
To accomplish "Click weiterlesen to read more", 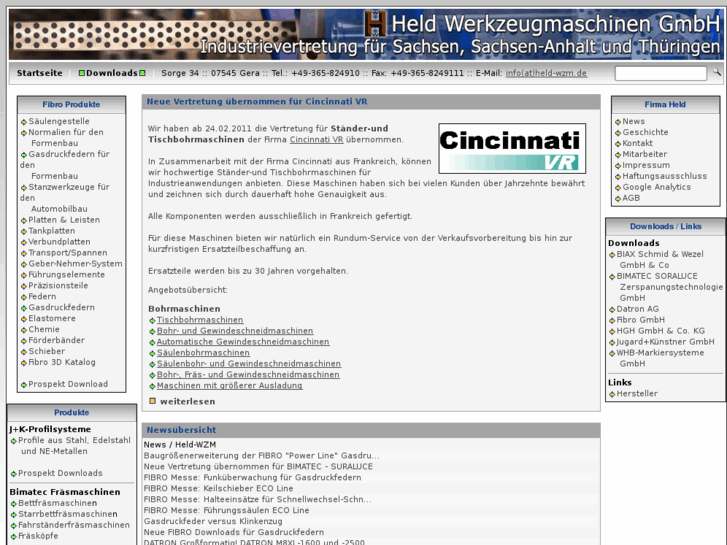I will pyautogui.click(x=187, y=402).
